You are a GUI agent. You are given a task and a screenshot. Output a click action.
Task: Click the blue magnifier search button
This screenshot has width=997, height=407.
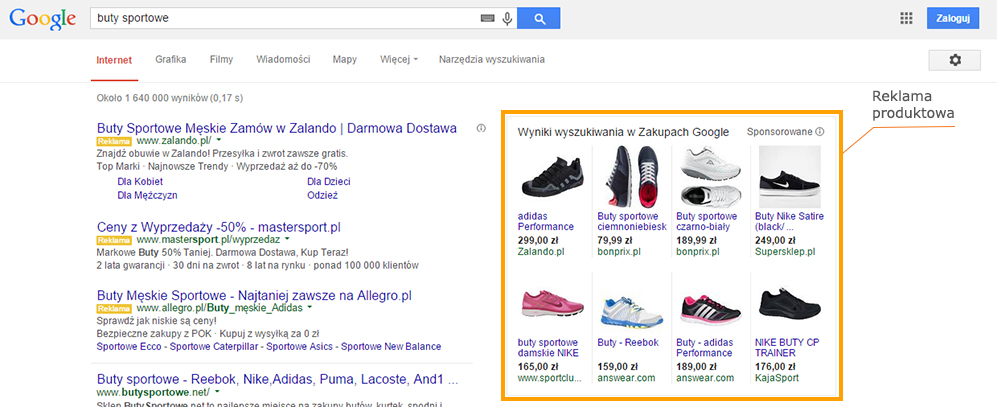pyautogui.click(x=539, y=18)
